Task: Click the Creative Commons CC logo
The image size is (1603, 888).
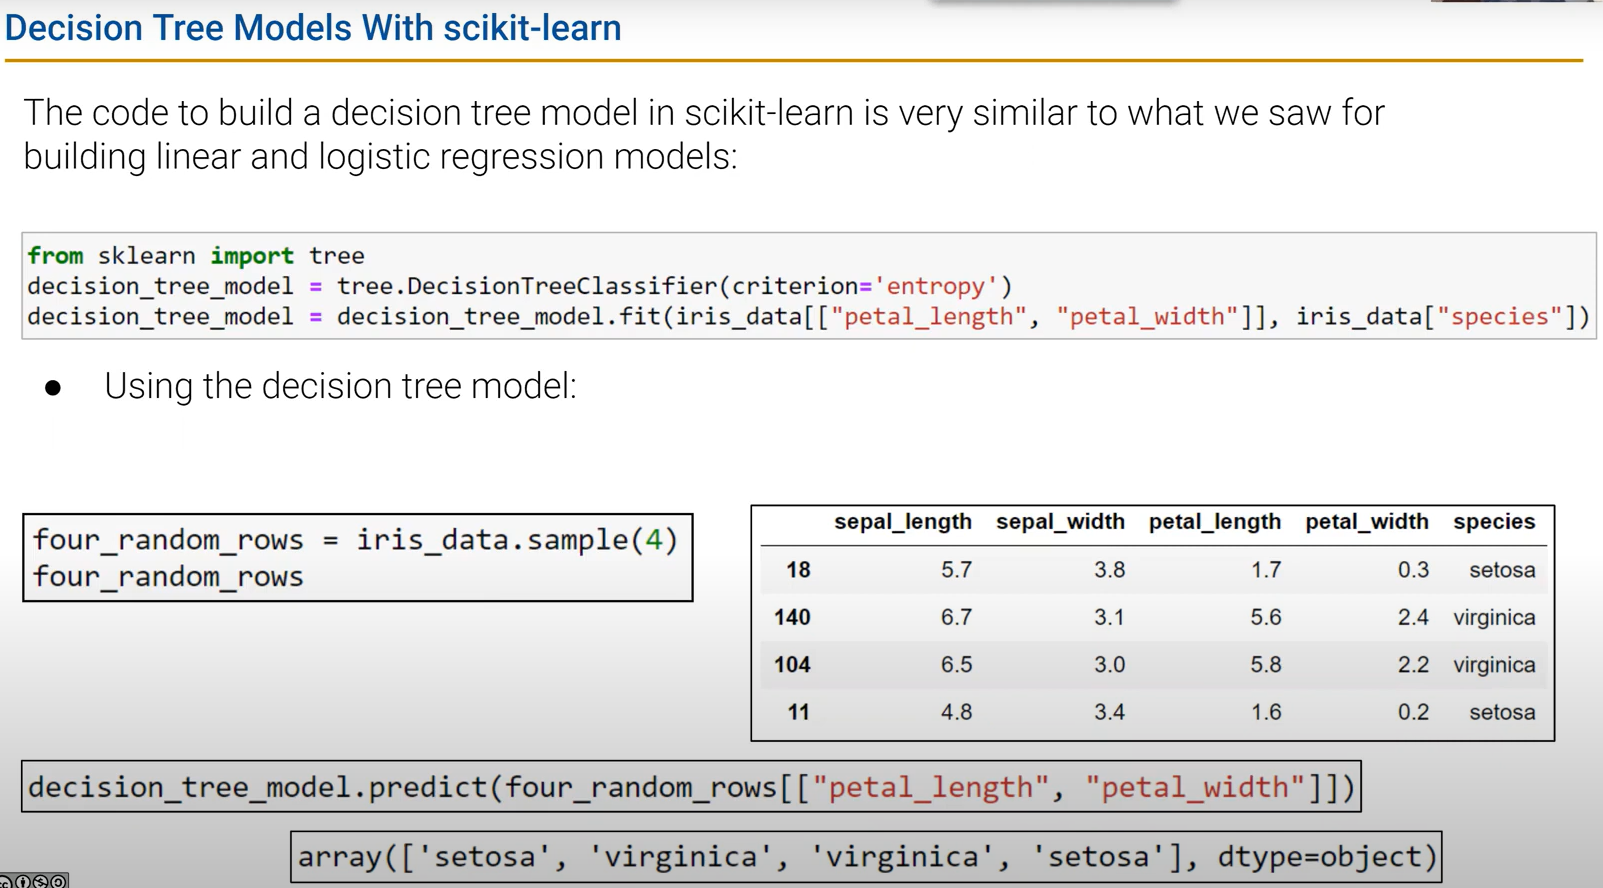Action: click(x=5, y=882)
